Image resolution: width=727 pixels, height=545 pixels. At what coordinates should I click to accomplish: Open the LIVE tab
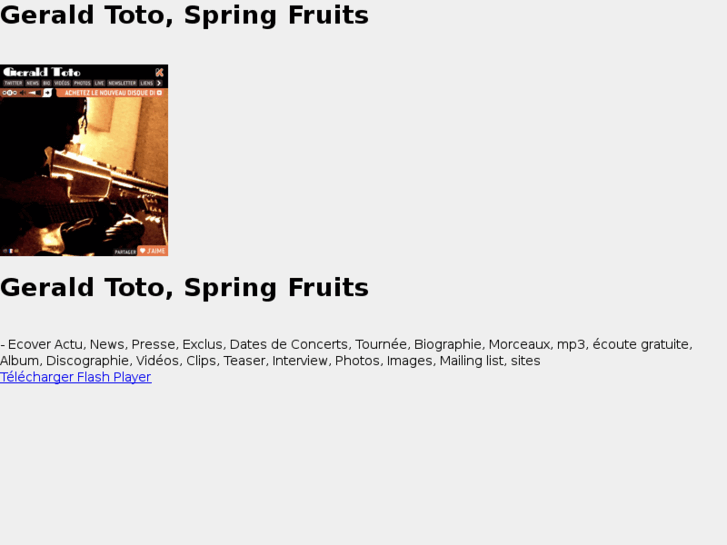point(99,83)
